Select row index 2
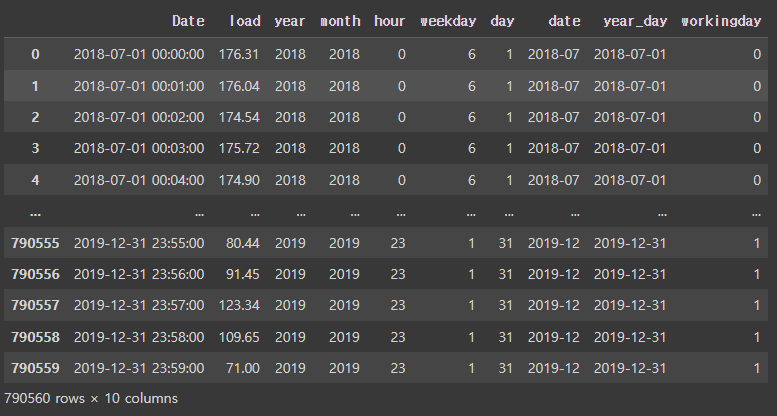 [35, 118]
